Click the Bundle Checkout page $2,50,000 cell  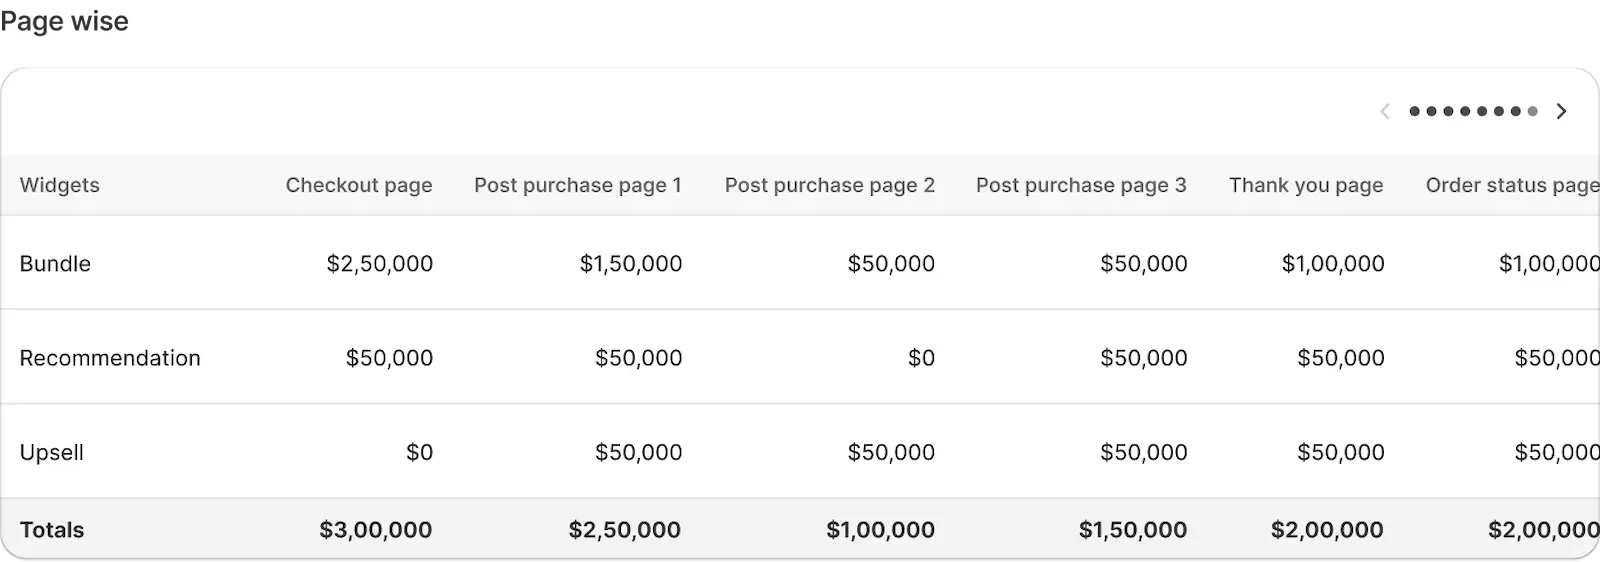point(380,264)
